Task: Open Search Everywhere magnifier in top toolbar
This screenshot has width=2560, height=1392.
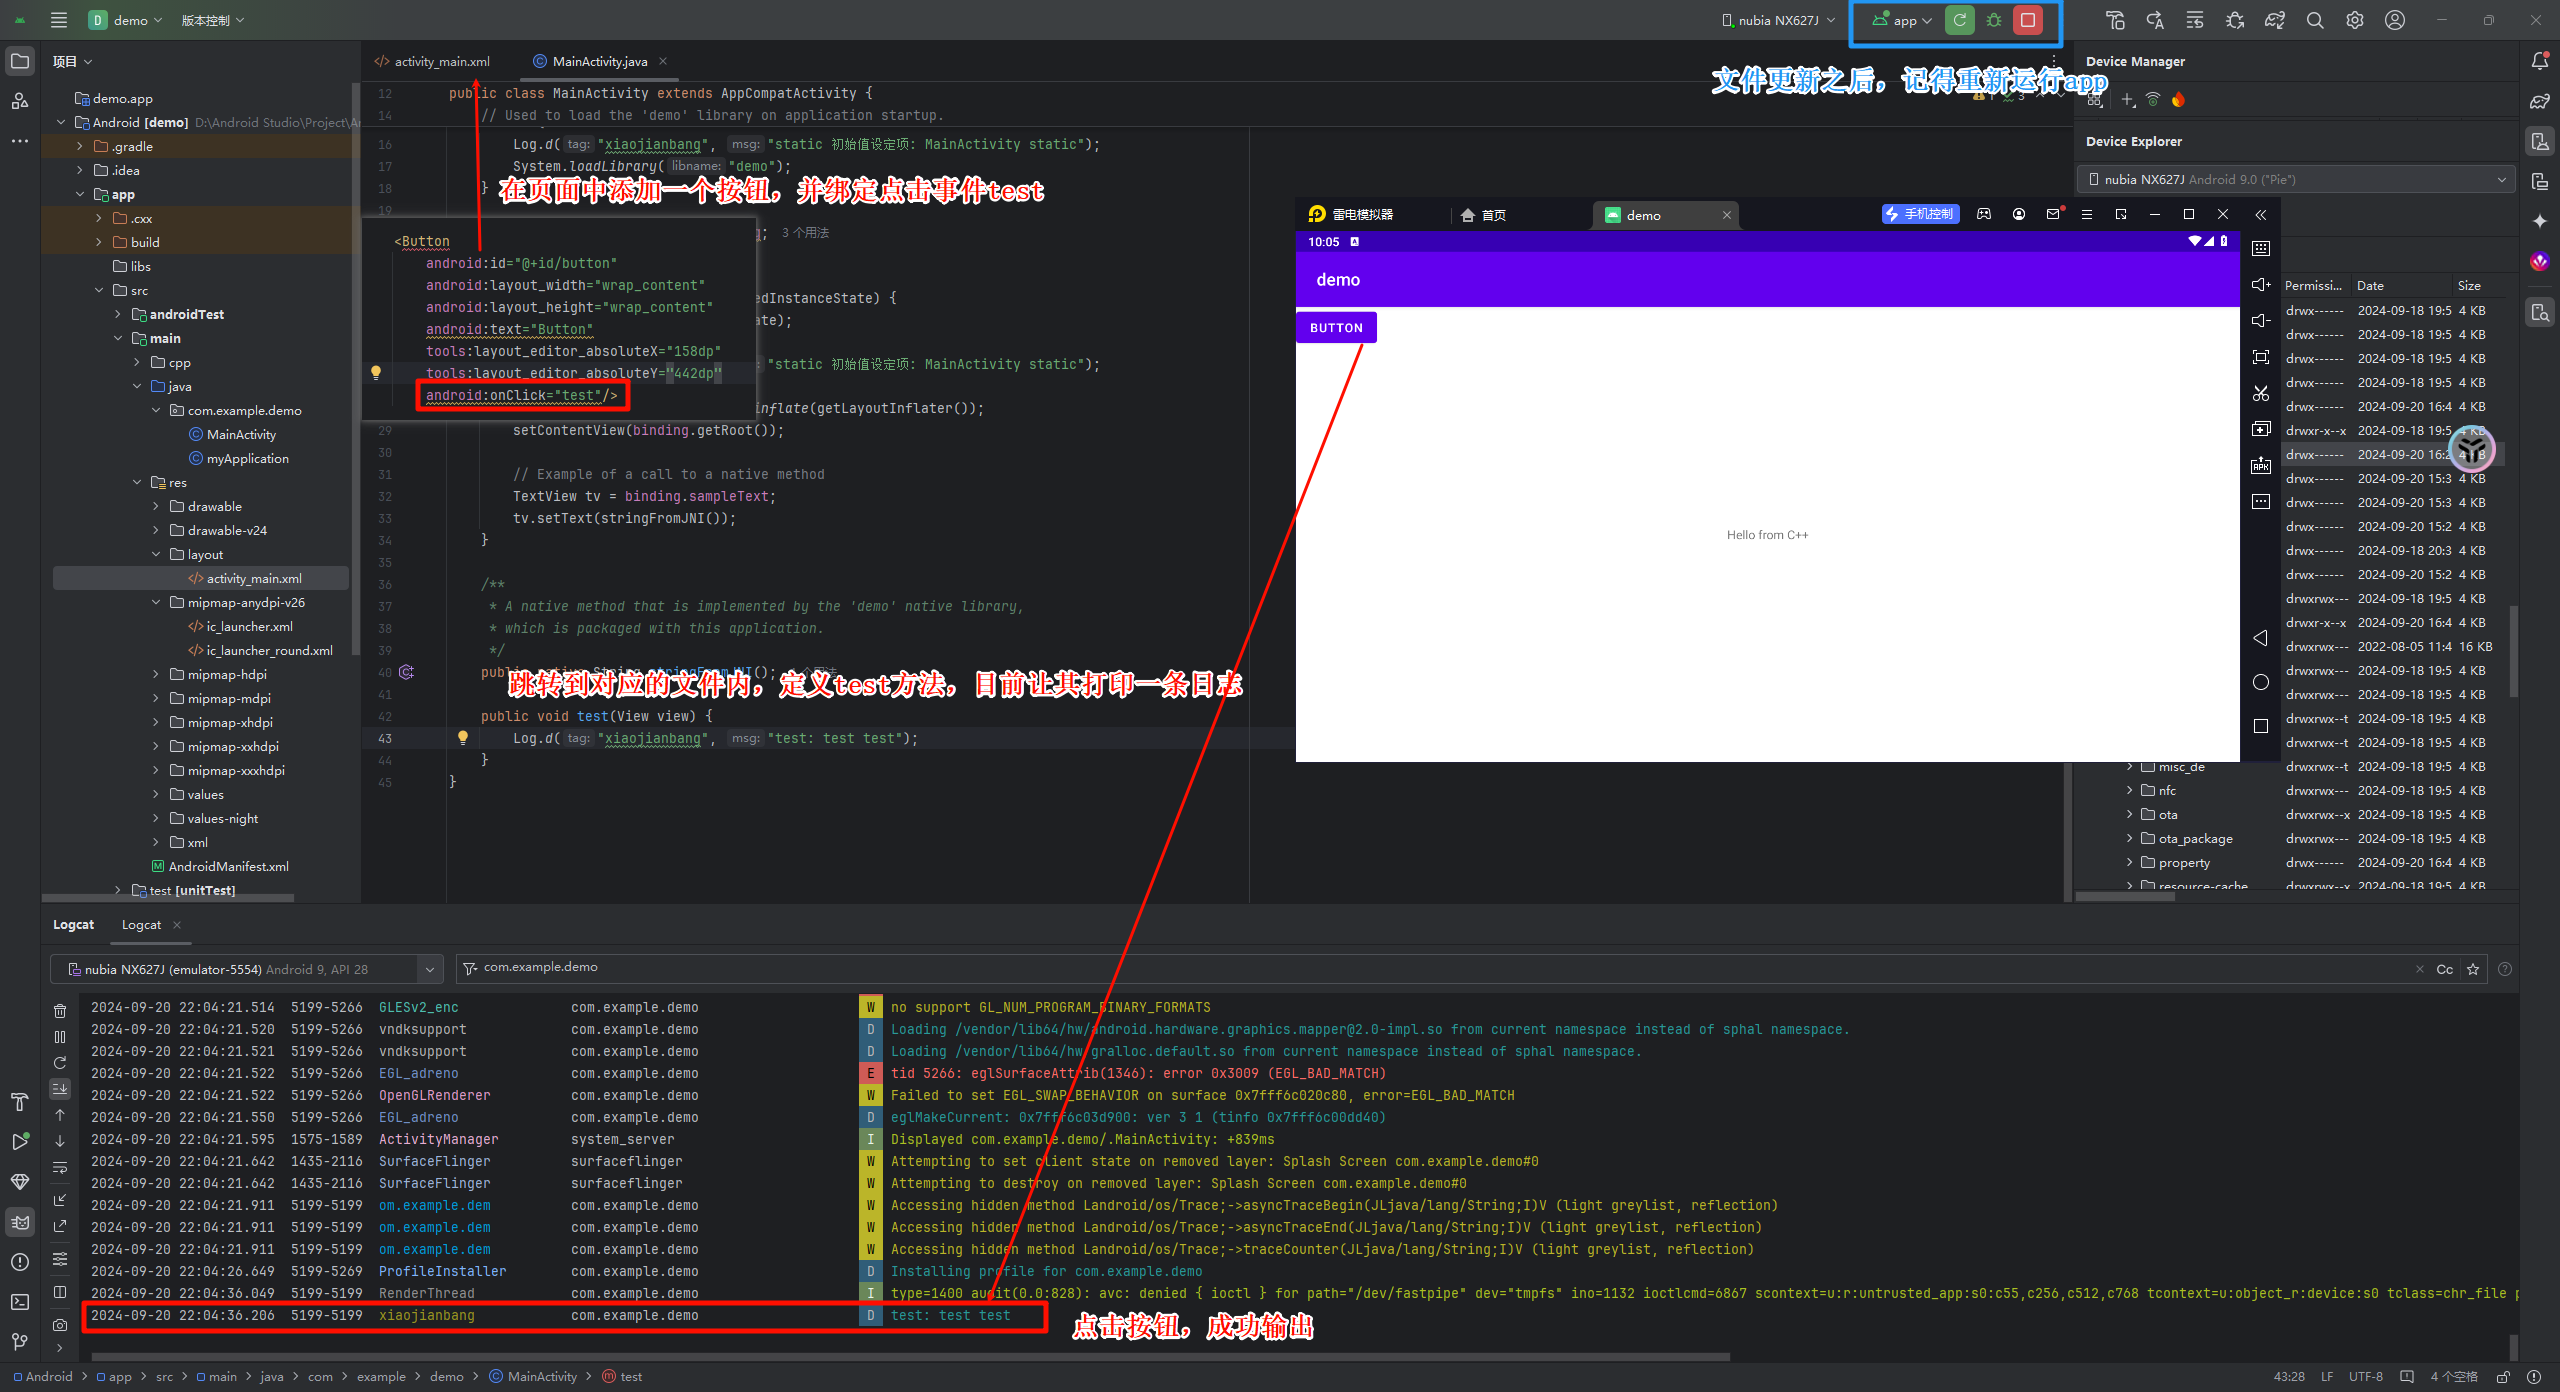Action: tap(2314, 20)
